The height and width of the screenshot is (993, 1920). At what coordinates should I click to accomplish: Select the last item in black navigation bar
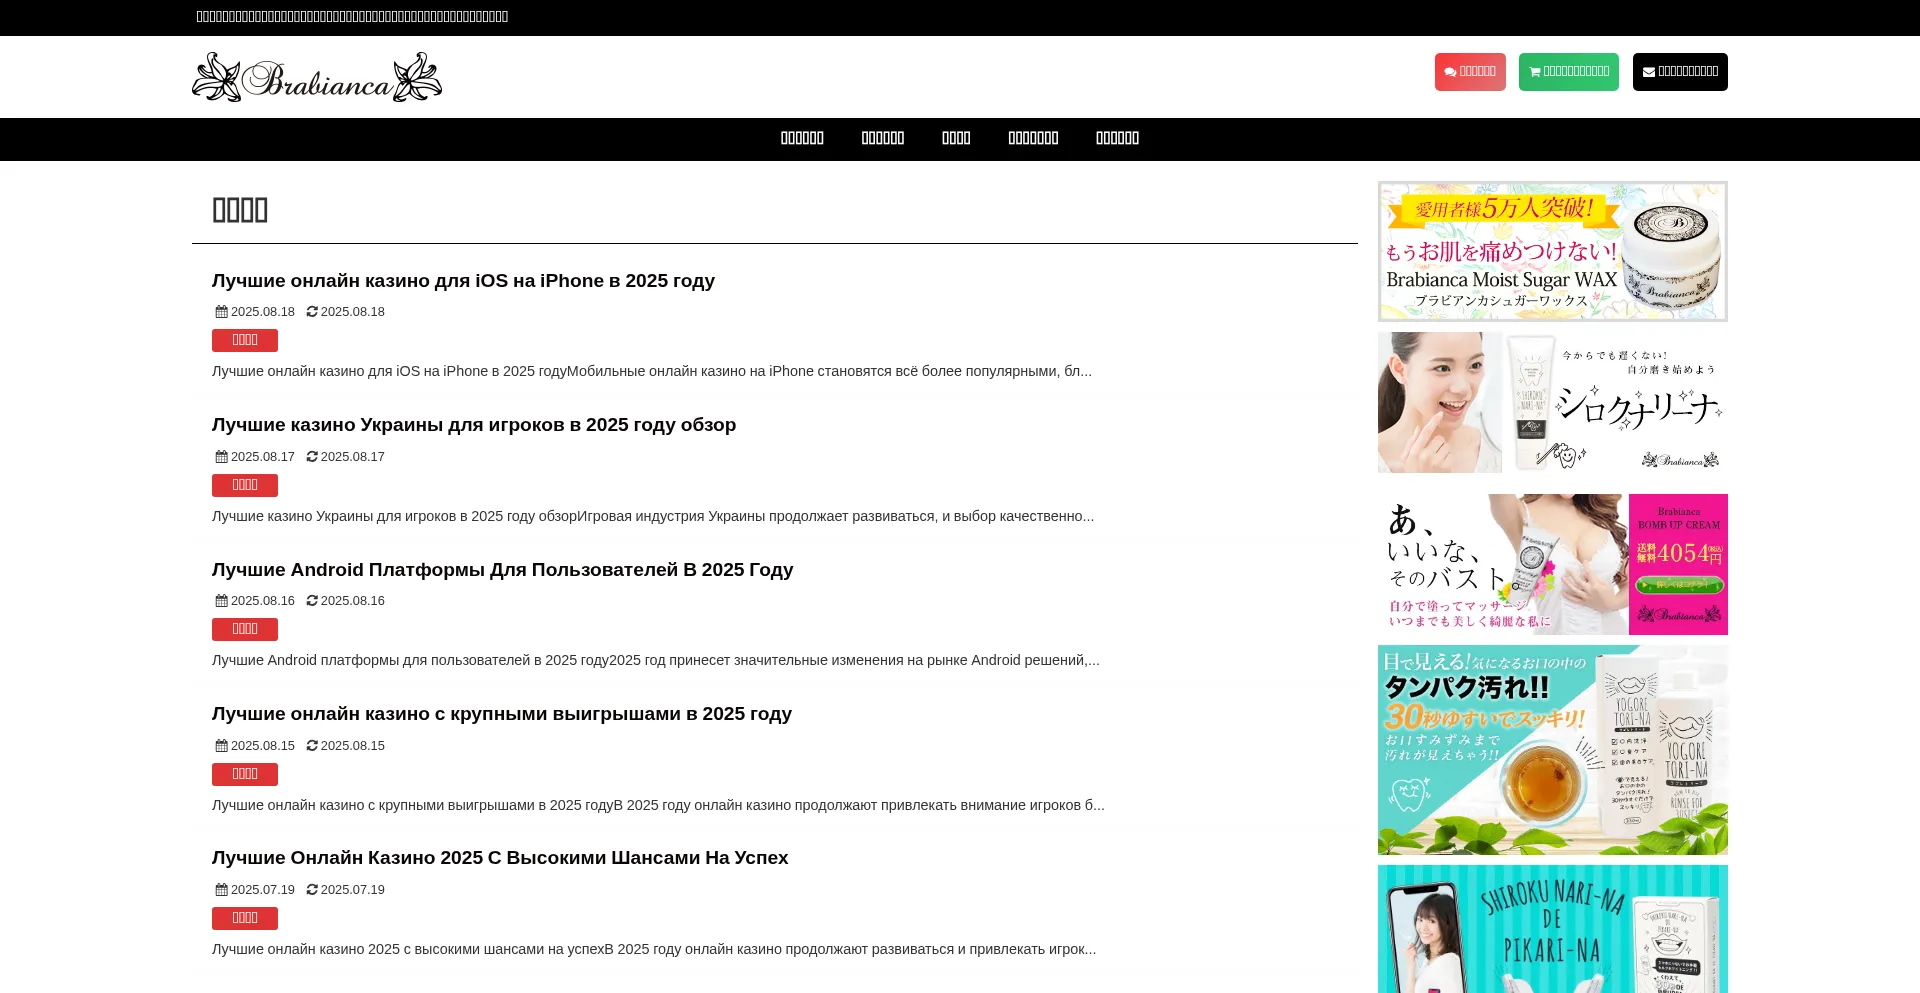point(1117,139)
